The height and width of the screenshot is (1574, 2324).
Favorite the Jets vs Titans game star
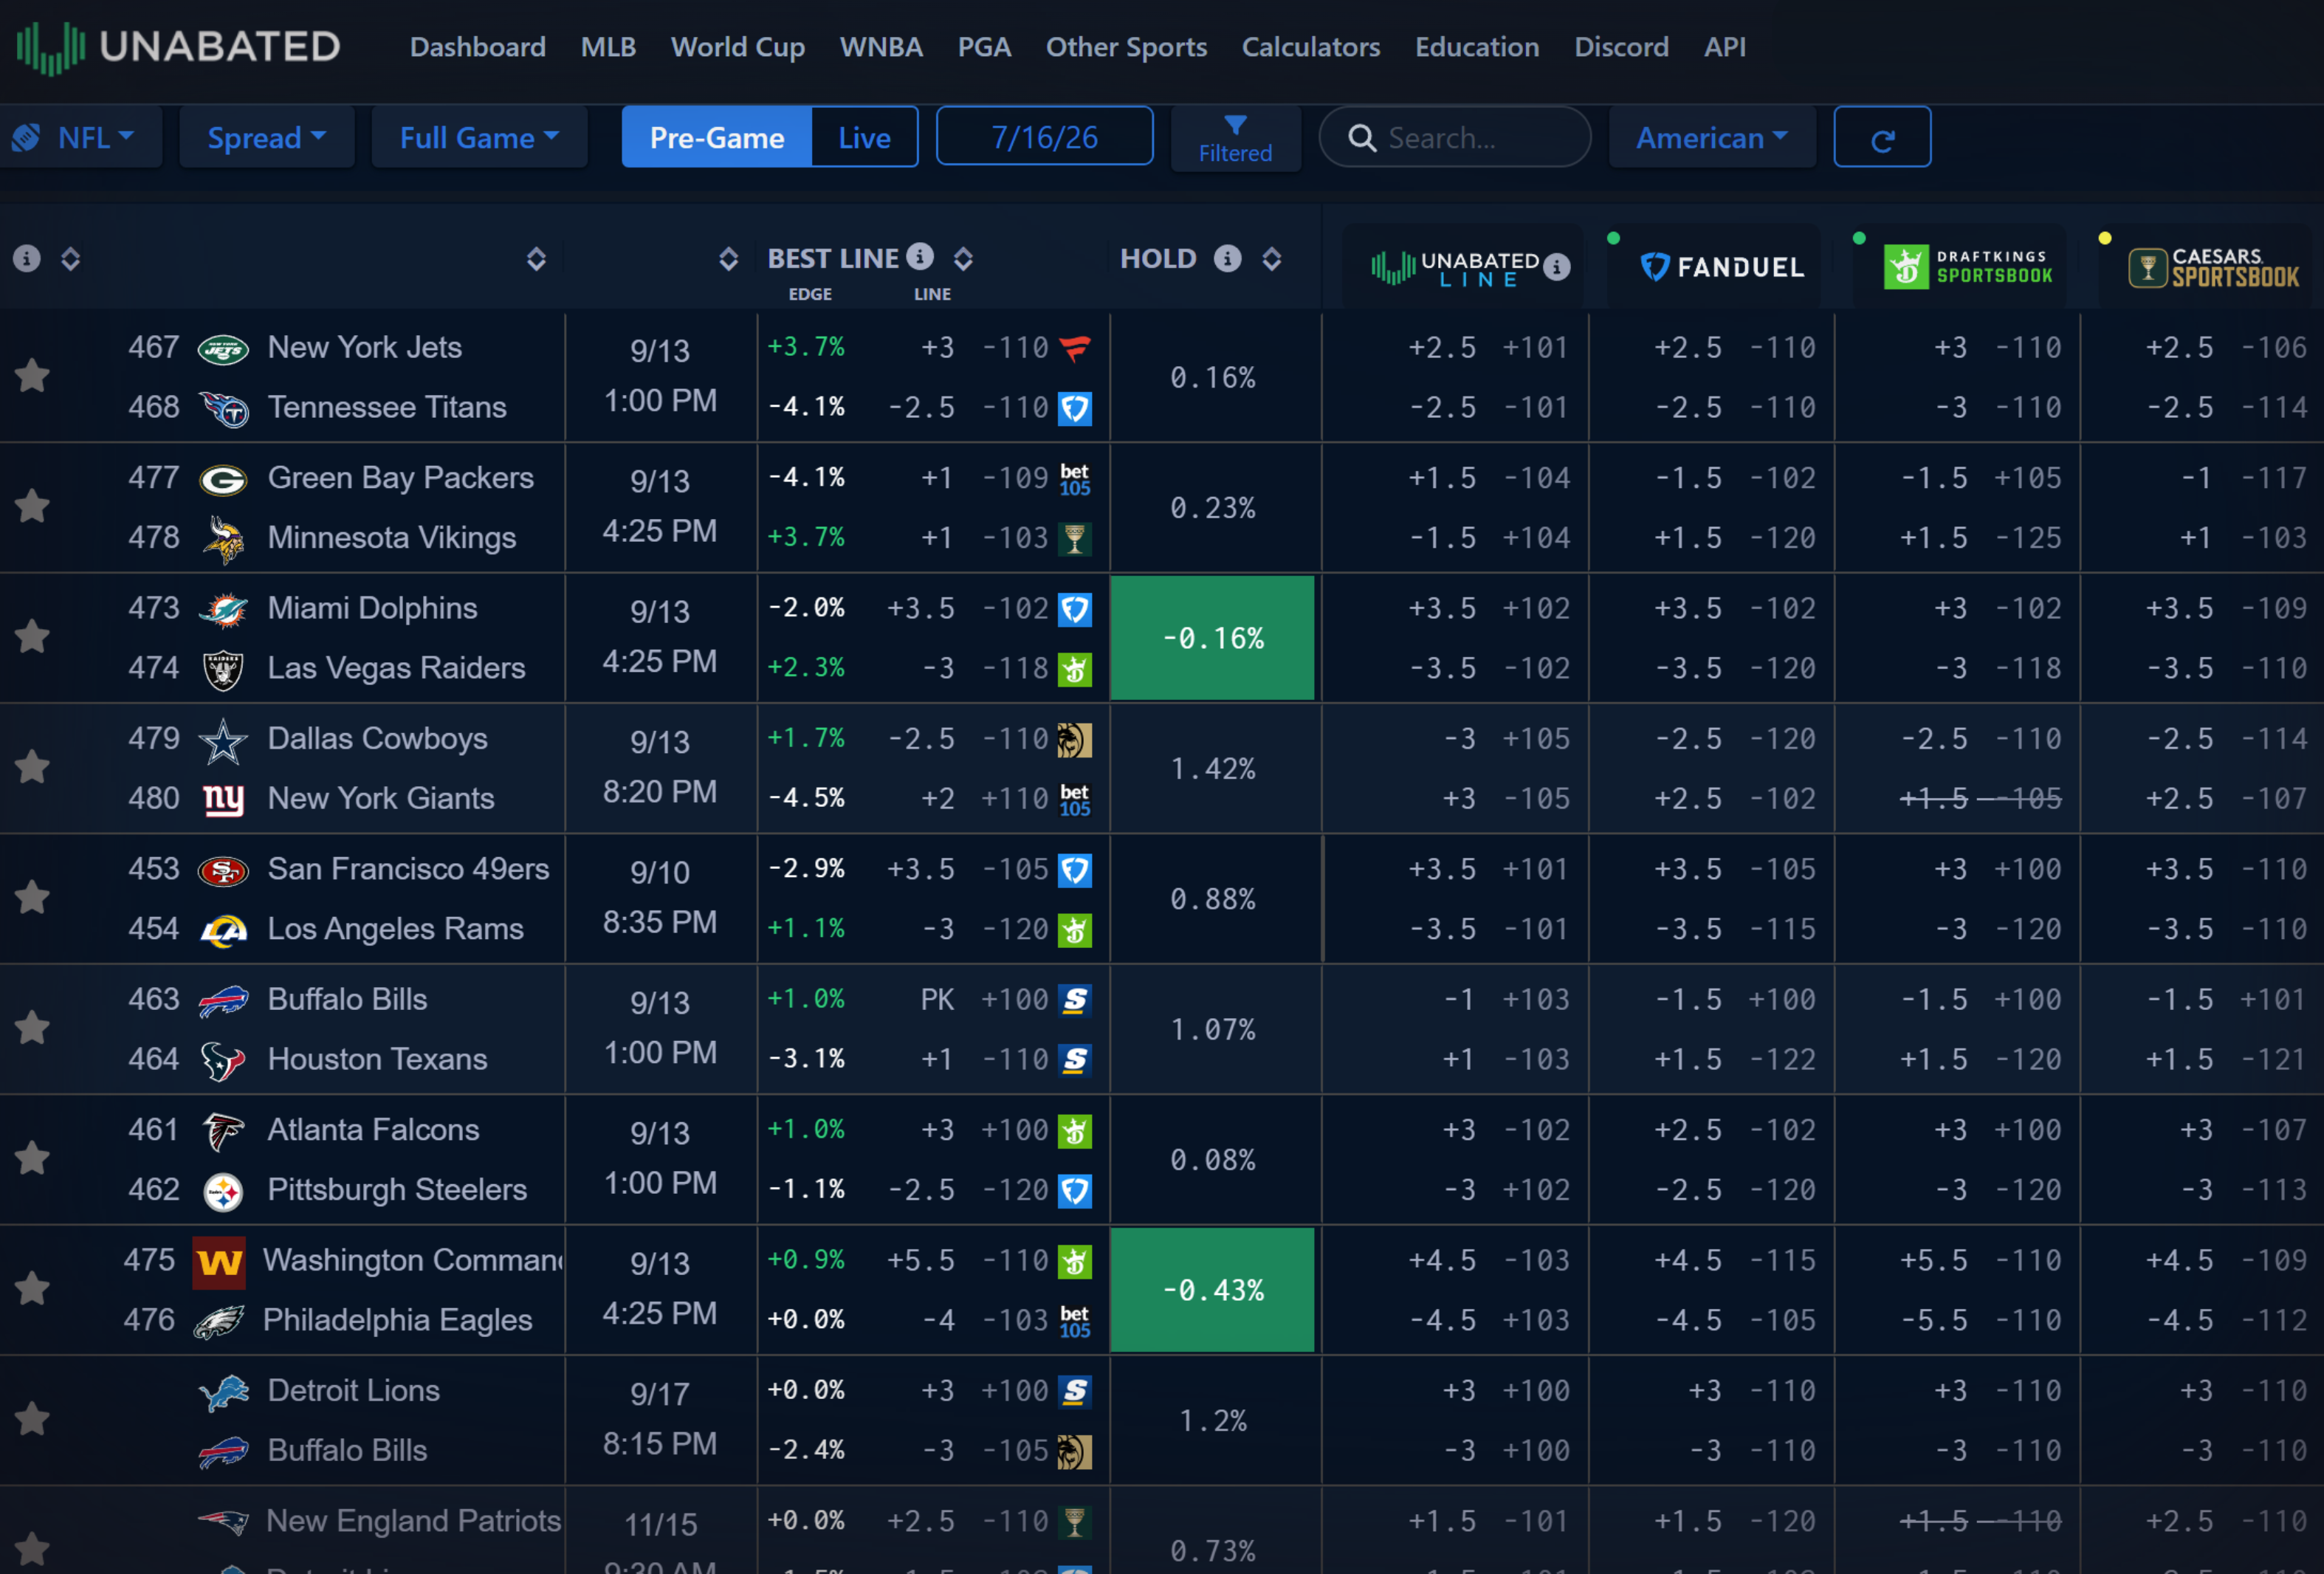click(x=32, y=376)
